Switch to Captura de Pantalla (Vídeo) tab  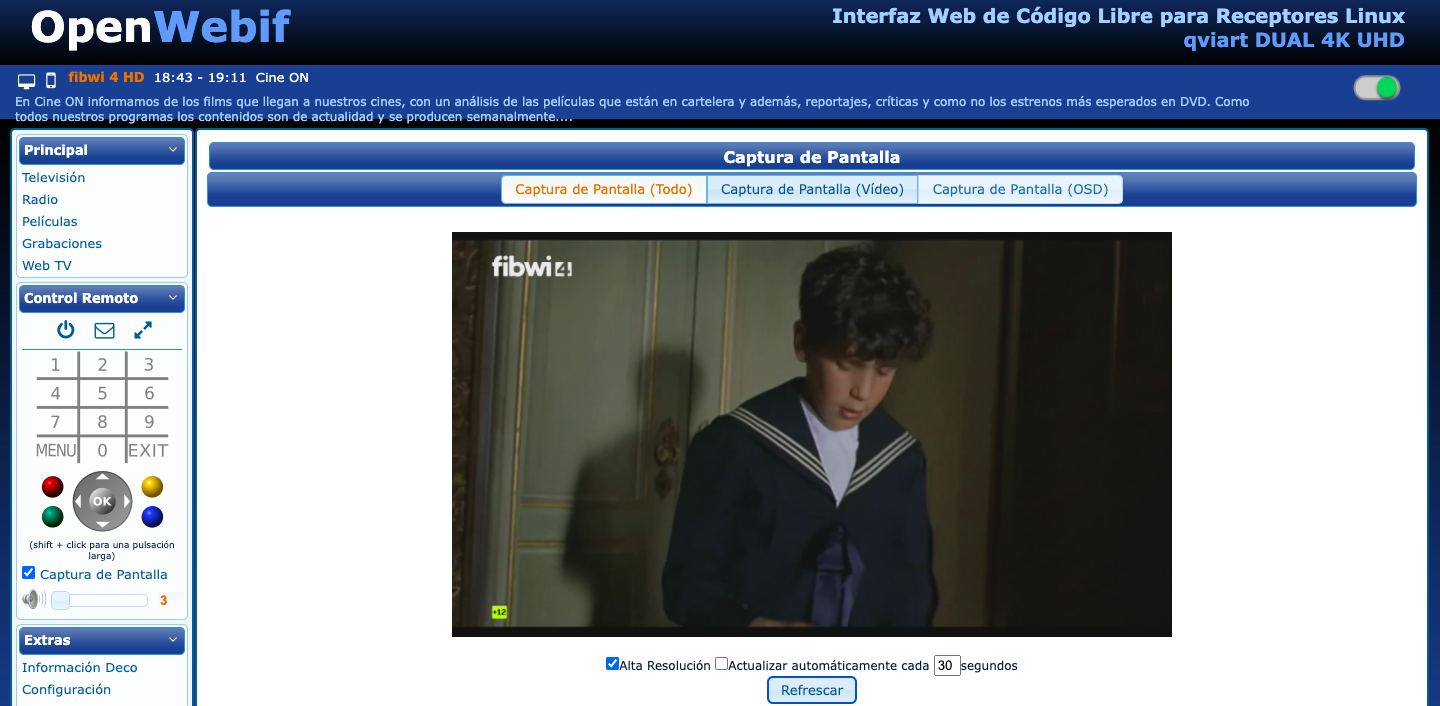point(812,190)
